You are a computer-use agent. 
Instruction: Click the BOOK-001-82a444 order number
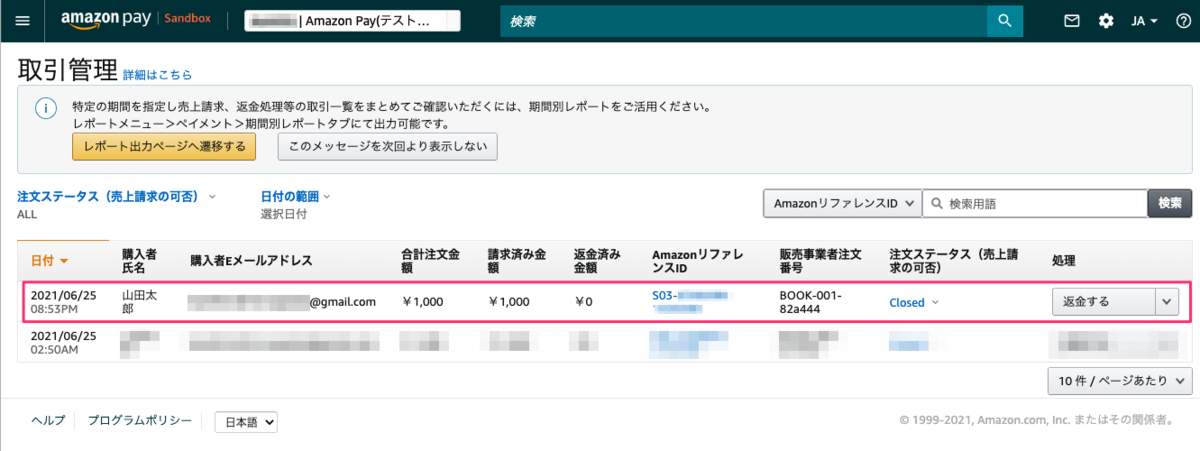pos(811,302)
